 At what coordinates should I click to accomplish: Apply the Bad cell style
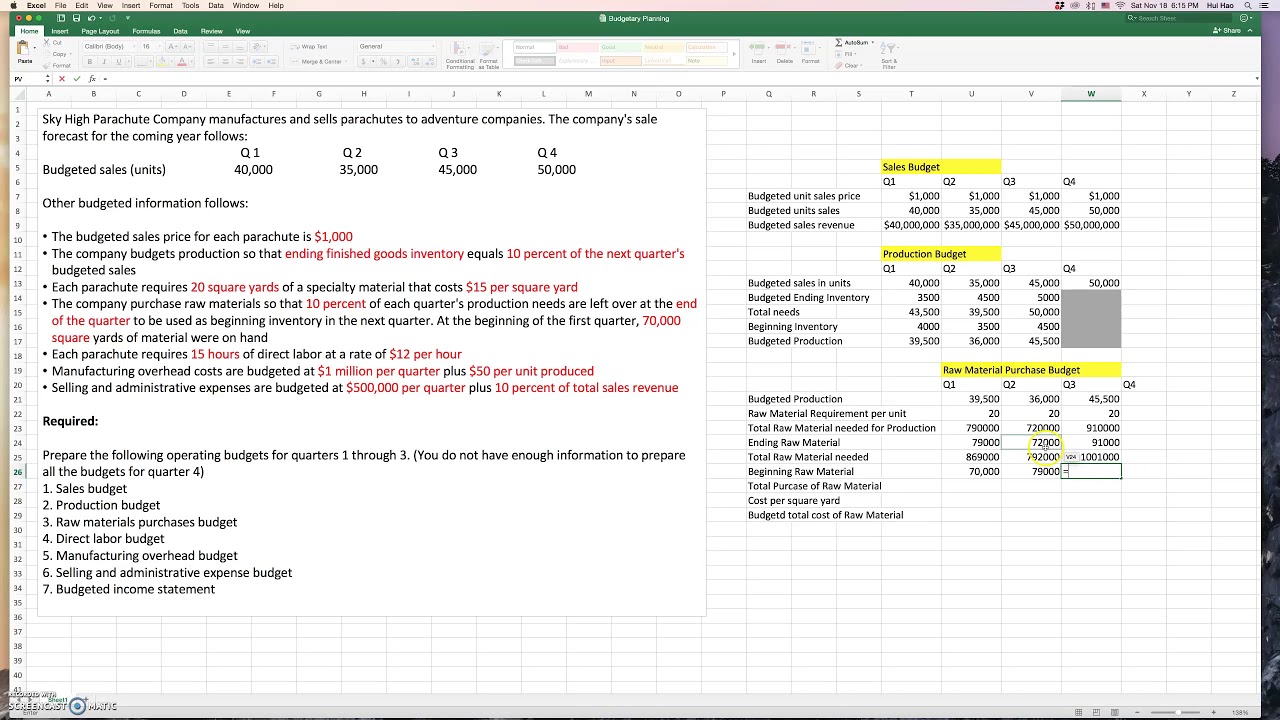576,47
